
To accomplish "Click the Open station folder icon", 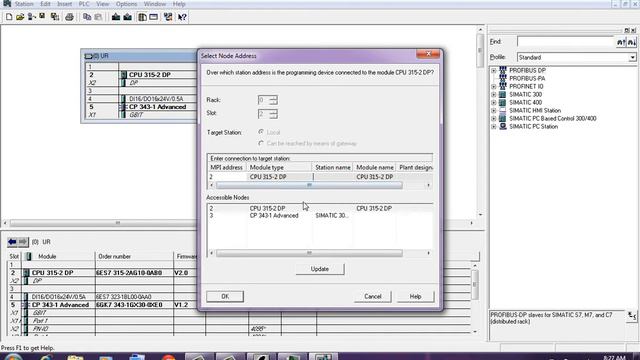I will 20,17.
